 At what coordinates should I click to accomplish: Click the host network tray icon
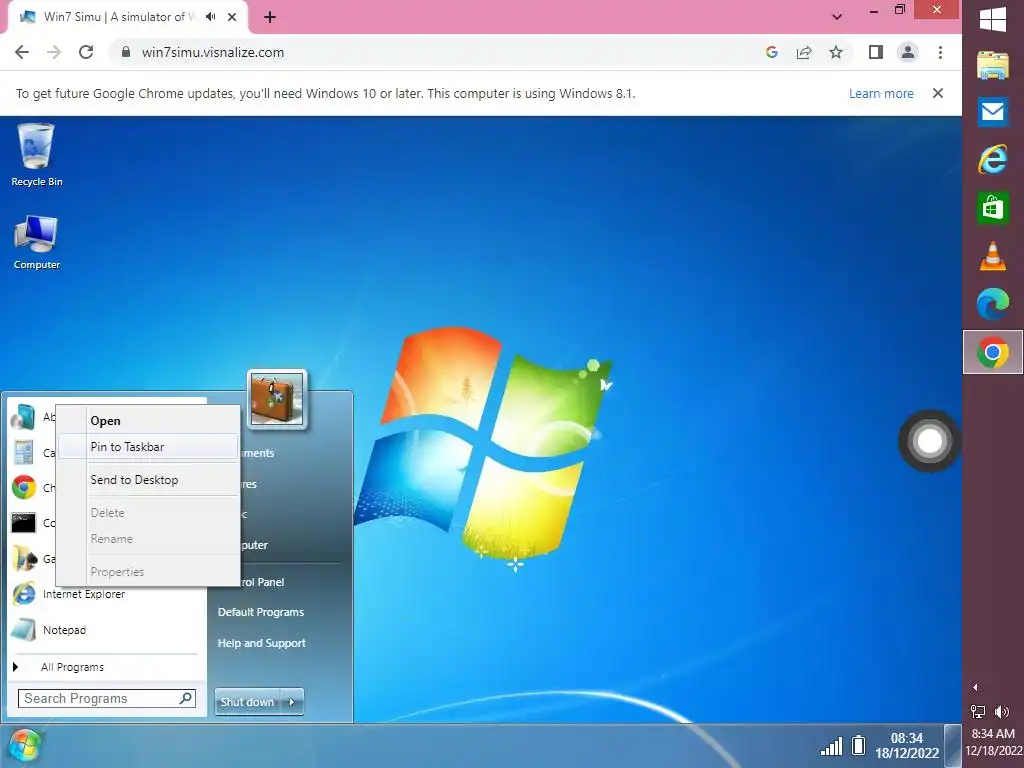point(978,711)
